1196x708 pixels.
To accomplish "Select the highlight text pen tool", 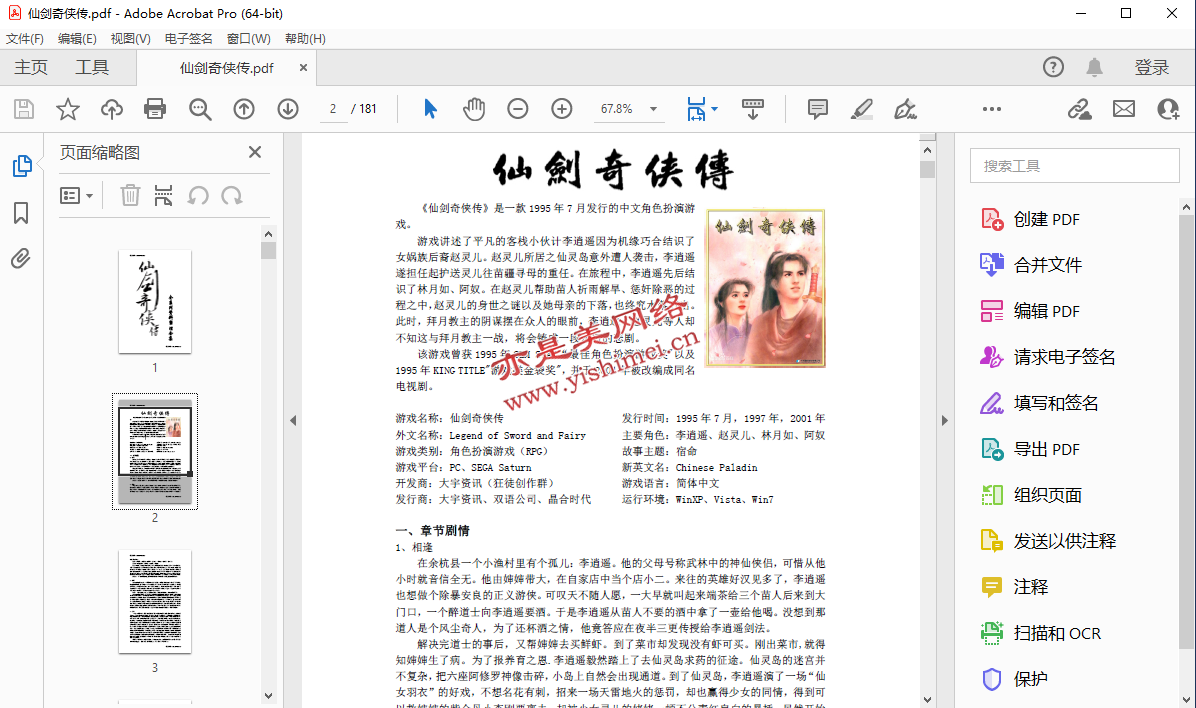I will (x=862, y=109).
